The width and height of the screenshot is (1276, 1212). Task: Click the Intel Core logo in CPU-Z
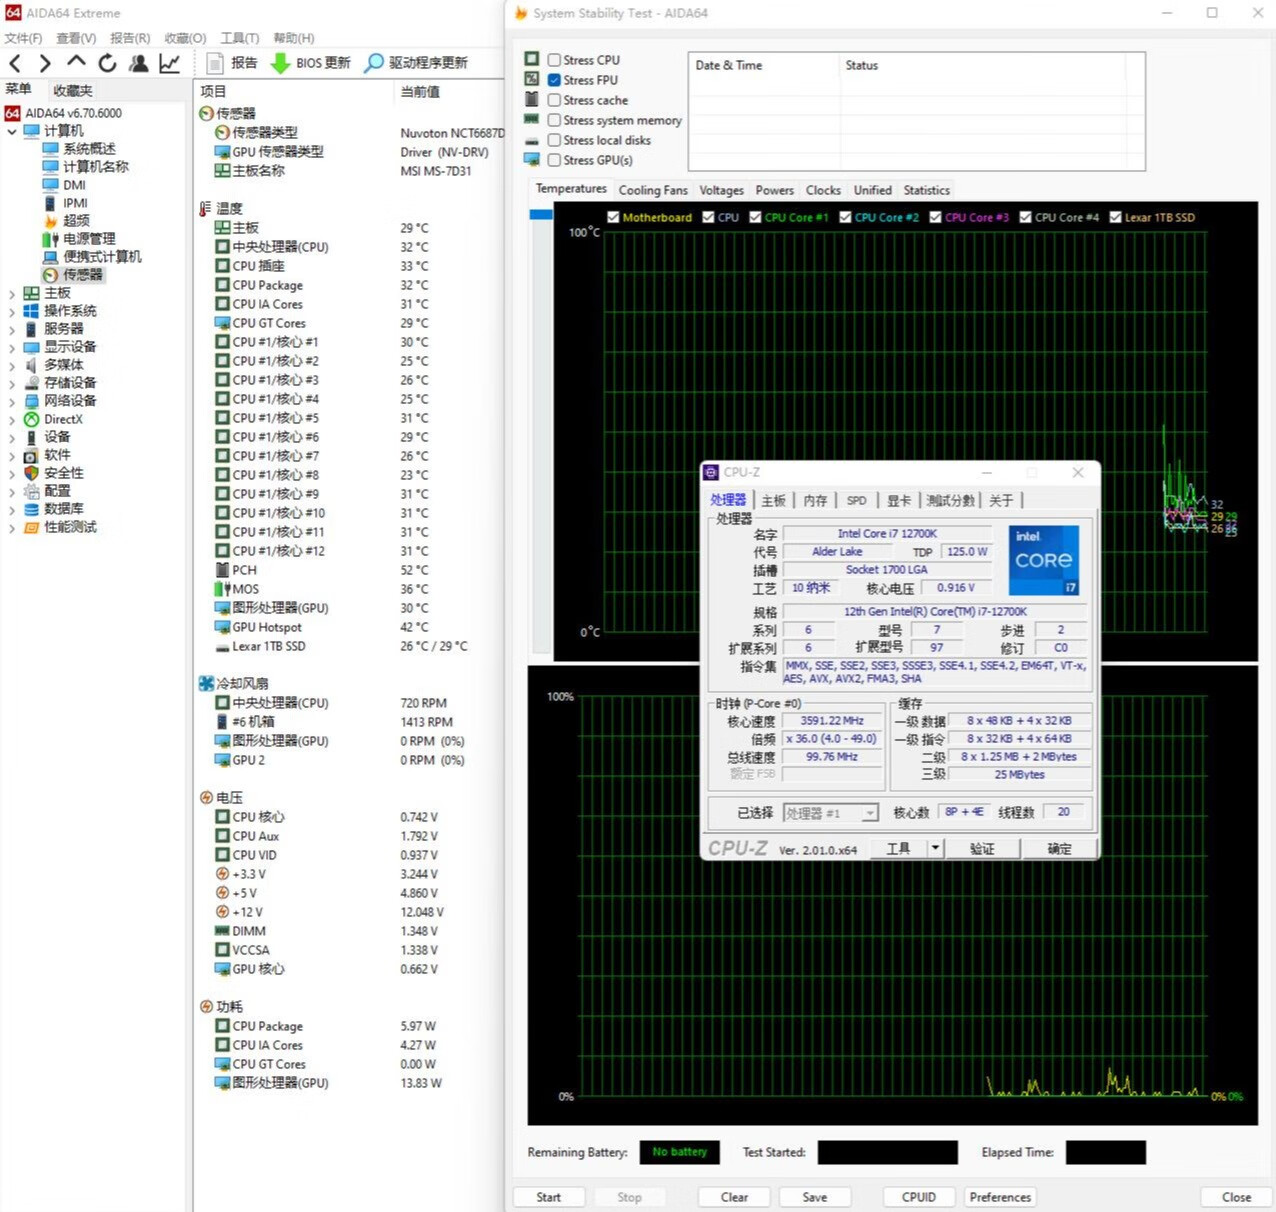tap(1044, 560)
